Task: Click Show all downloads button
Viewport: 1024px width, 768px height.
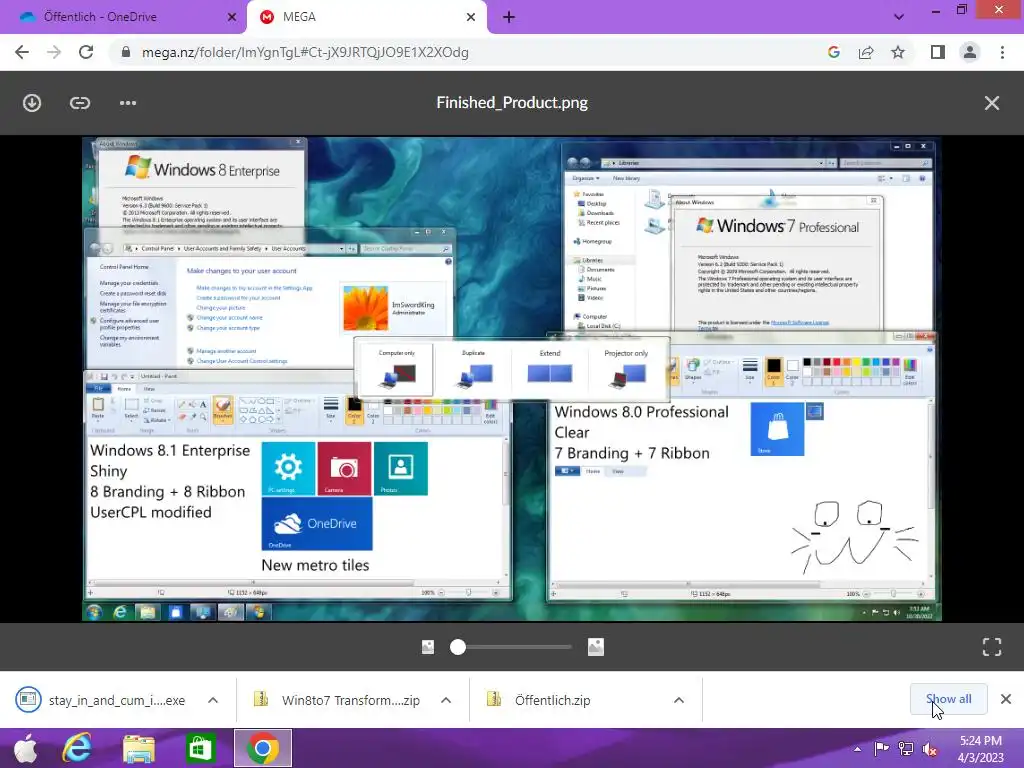Action: pos(948,699)
